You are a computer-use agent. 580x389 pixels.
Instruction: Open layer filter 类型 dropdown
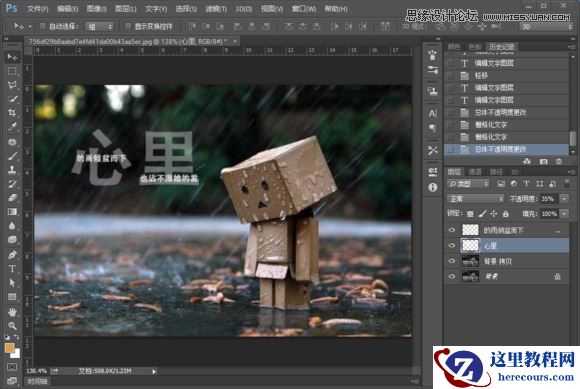point(468,184)
